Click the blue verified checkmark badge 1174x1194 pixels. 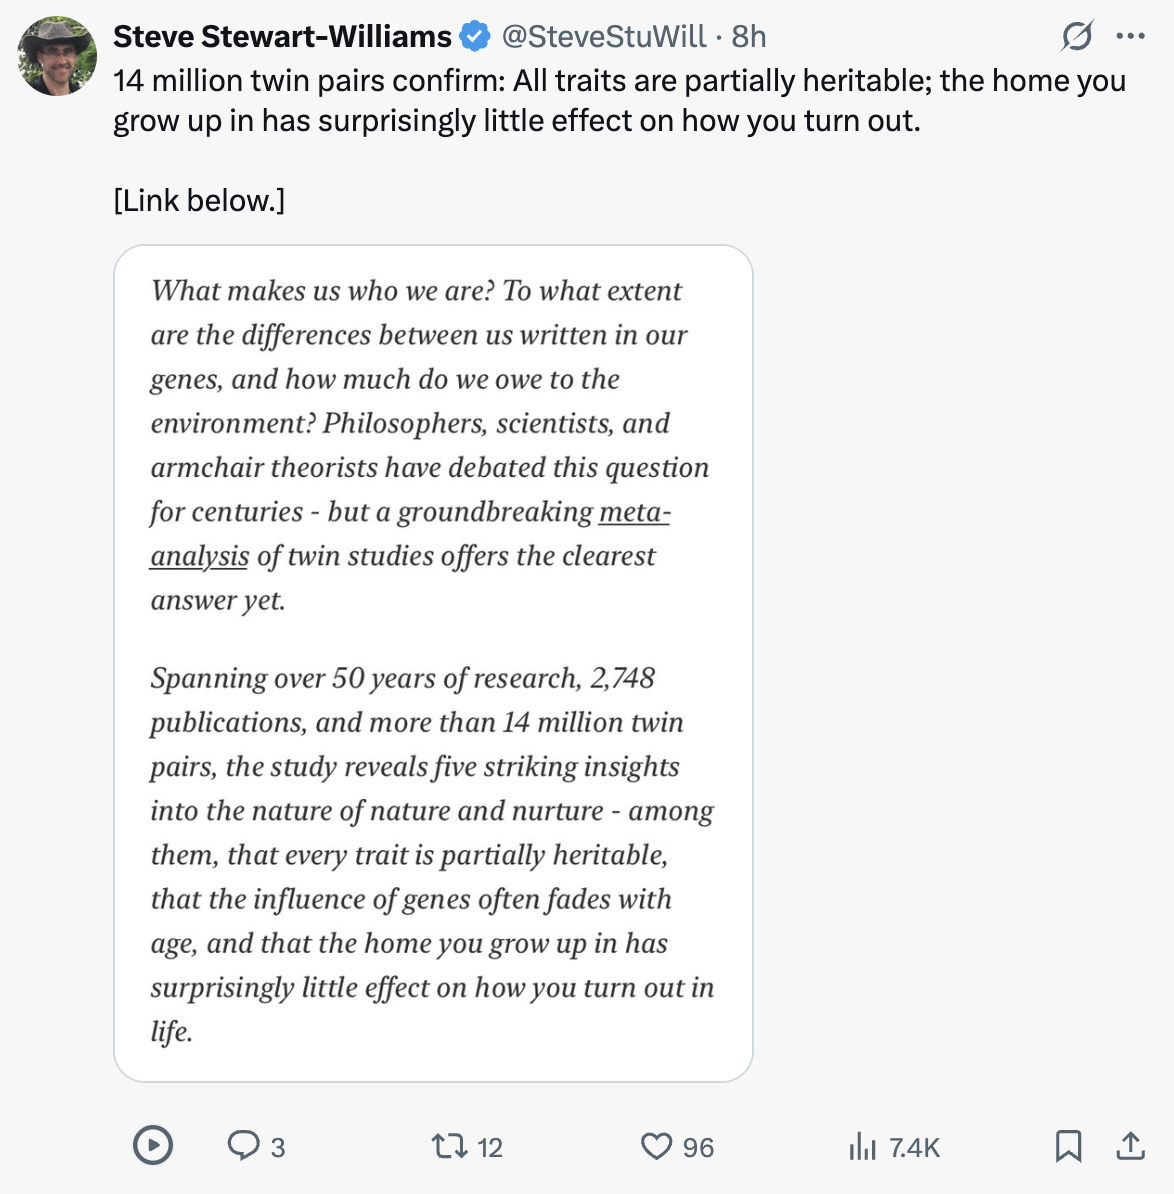[475, 37]
